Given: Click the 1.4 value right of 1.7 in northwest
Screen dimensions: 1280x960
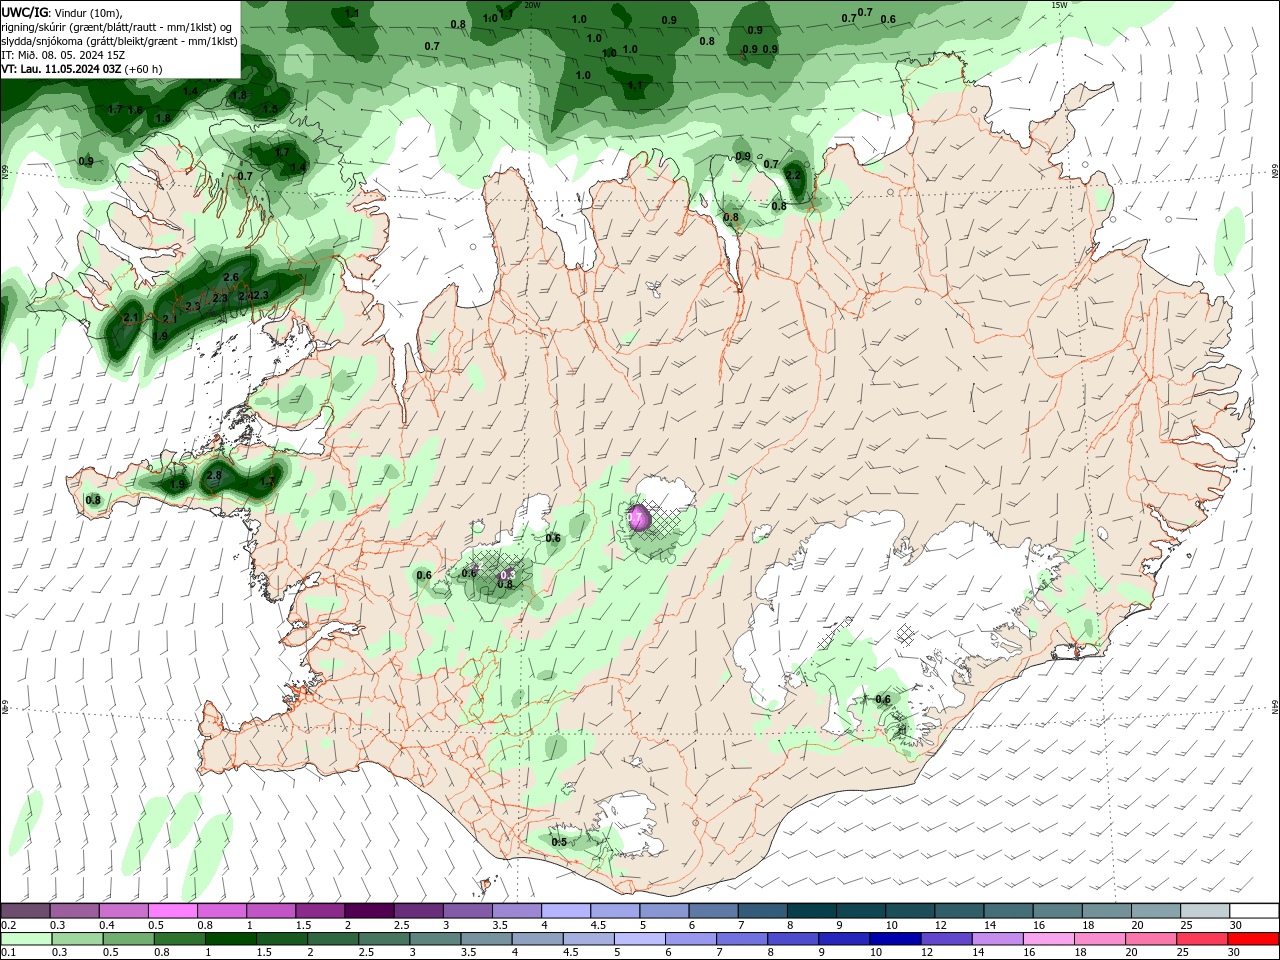Looking at the screenshot, I should (x=298, y=167).
